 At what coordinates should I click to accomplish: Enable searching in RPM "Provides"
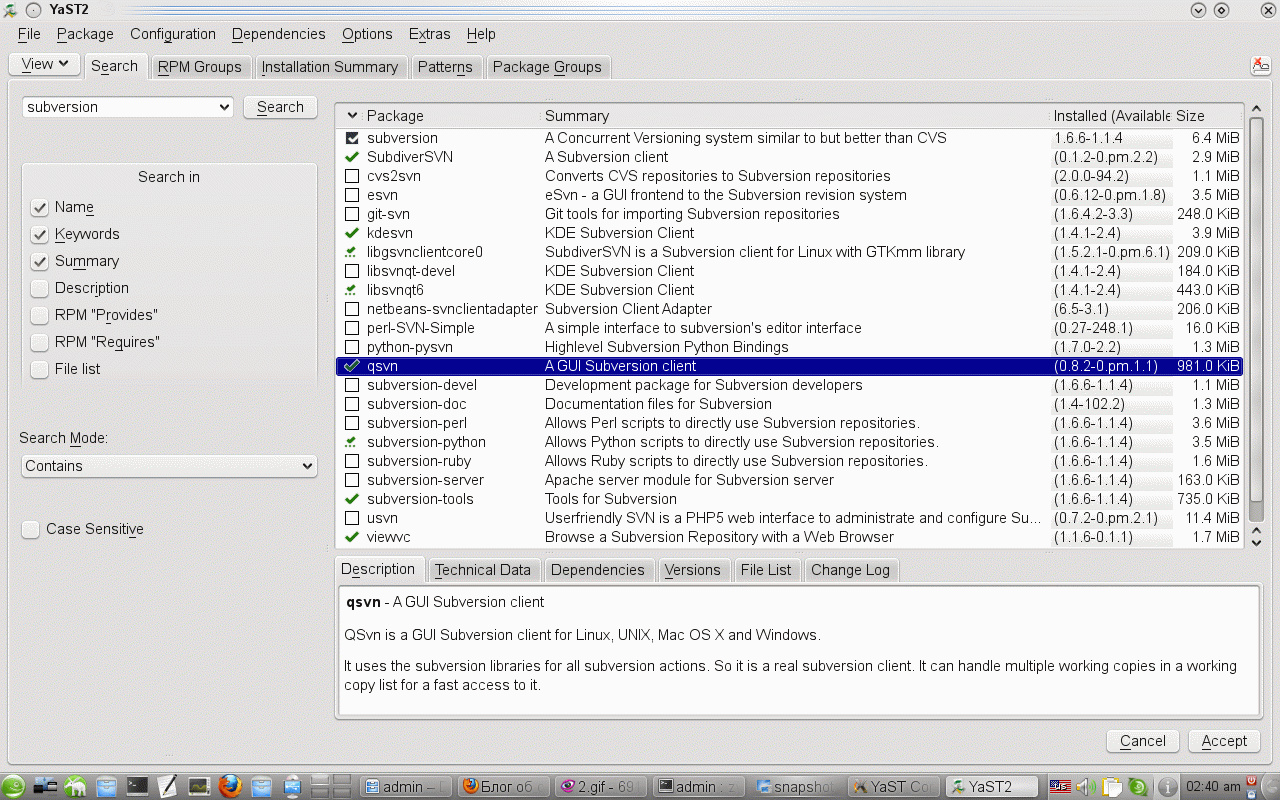tap(40, 315)
